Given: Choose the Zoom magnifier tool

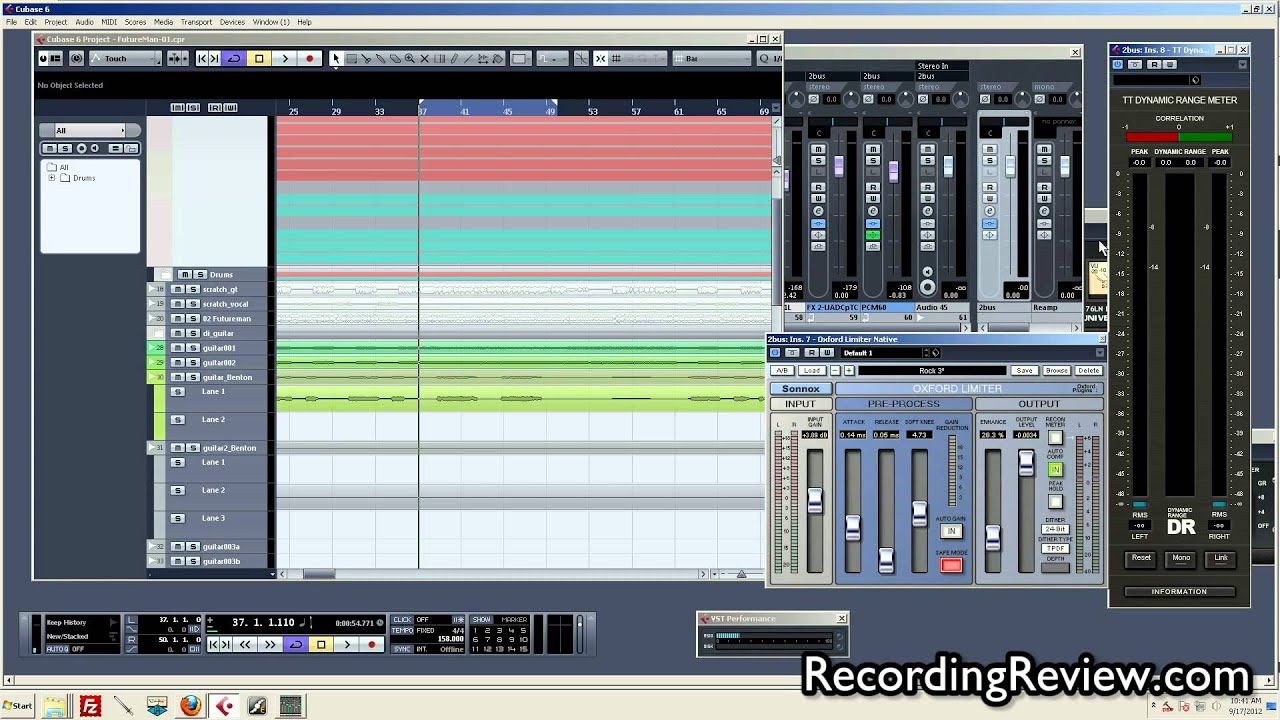Looking at the screenshot, I should (410, 59).
